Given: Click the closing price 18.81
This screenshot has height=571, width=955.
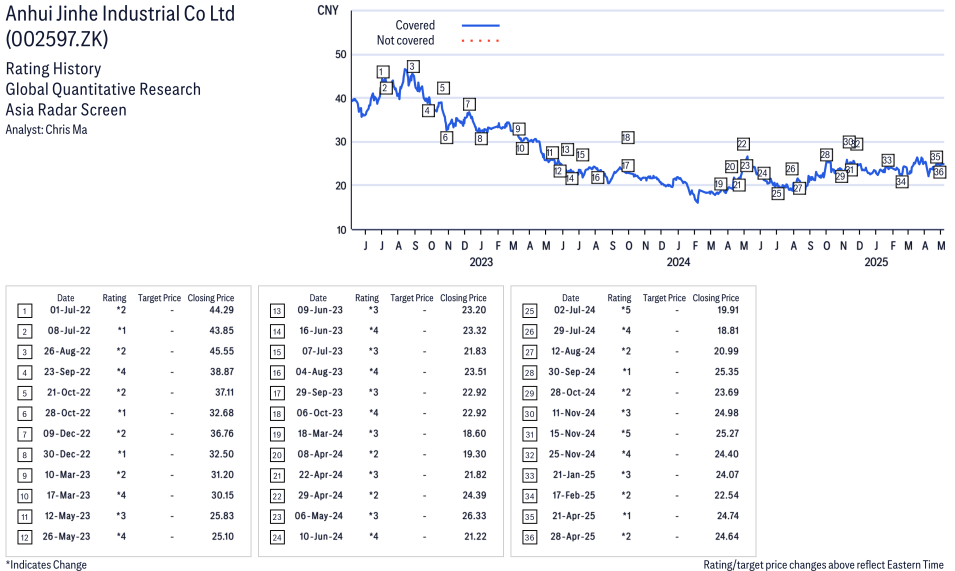Looking at the screenshot, I should [x=727, y=331].
